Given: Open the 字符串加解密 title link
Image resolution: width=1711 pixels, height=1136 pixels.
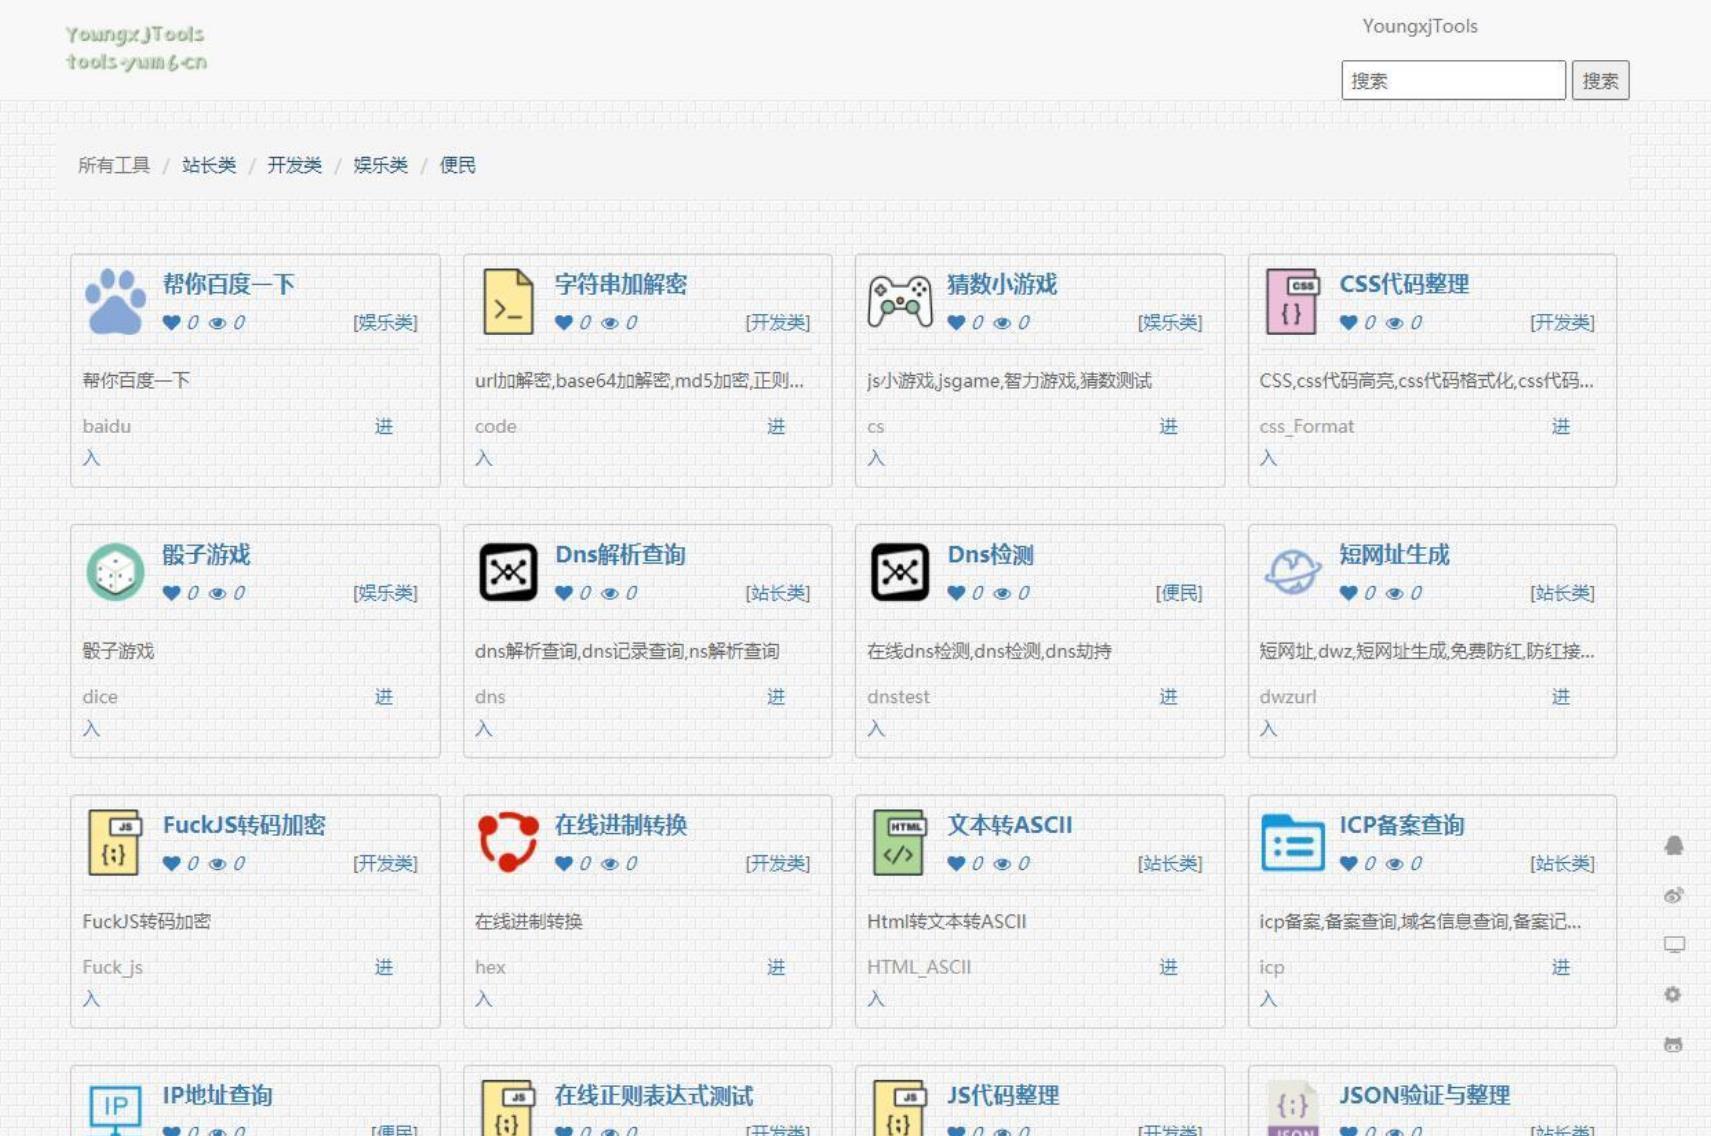Looking at the screenshot, I should pos(621,284).
